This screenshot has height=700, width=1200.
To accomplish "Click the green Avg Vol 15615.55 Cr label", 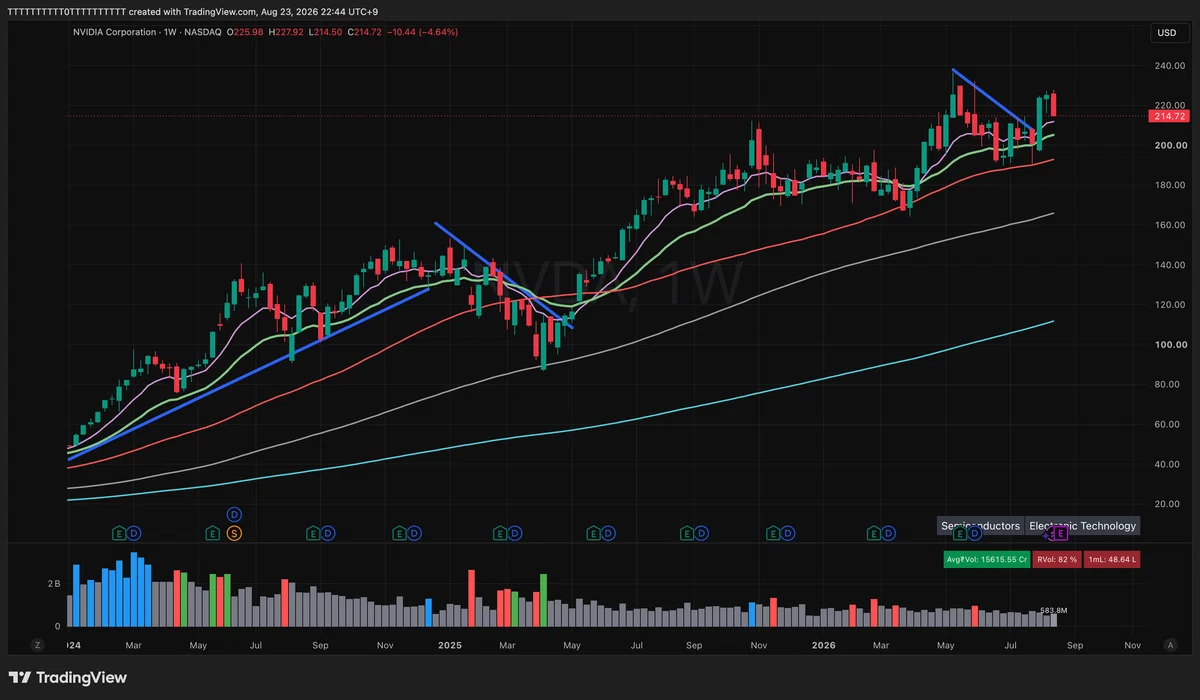I will (x=987, y=559).
